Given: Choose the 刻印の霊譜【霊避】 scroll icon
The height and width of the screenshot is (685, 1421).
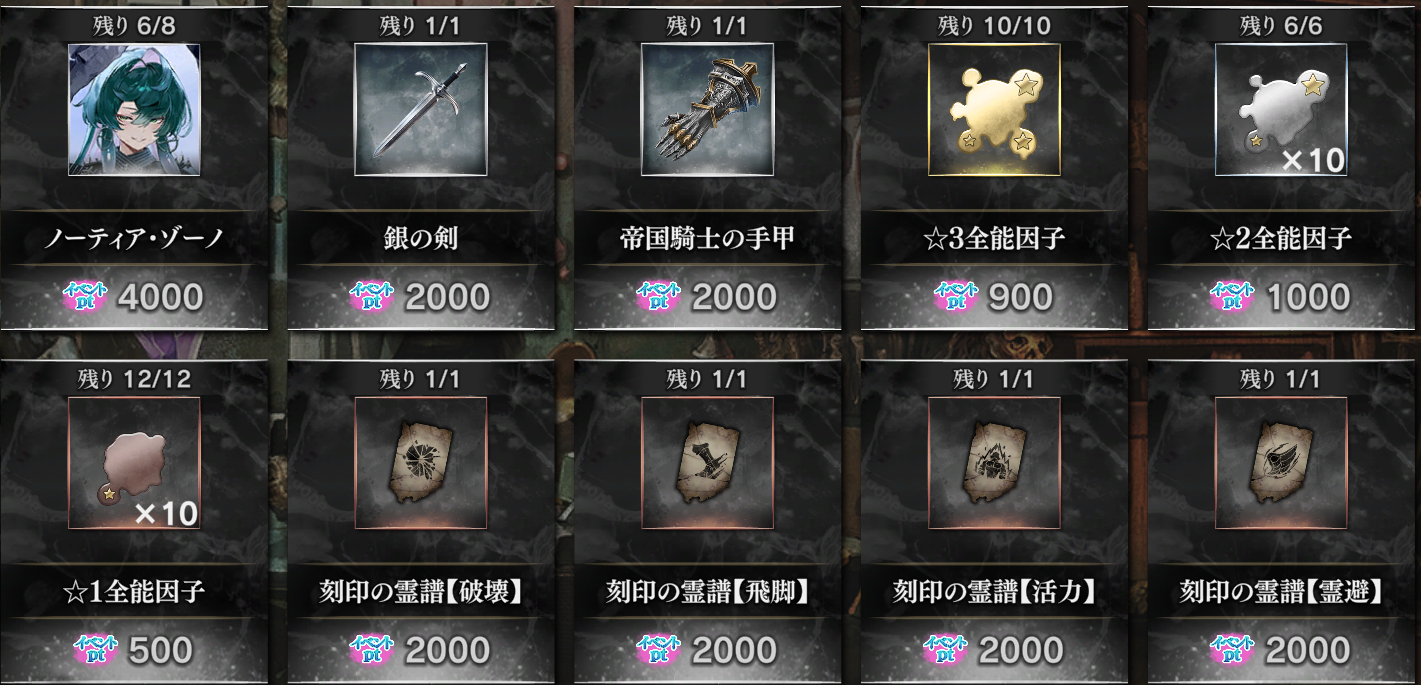Looking at the screenshot, I should [1281, 463].
